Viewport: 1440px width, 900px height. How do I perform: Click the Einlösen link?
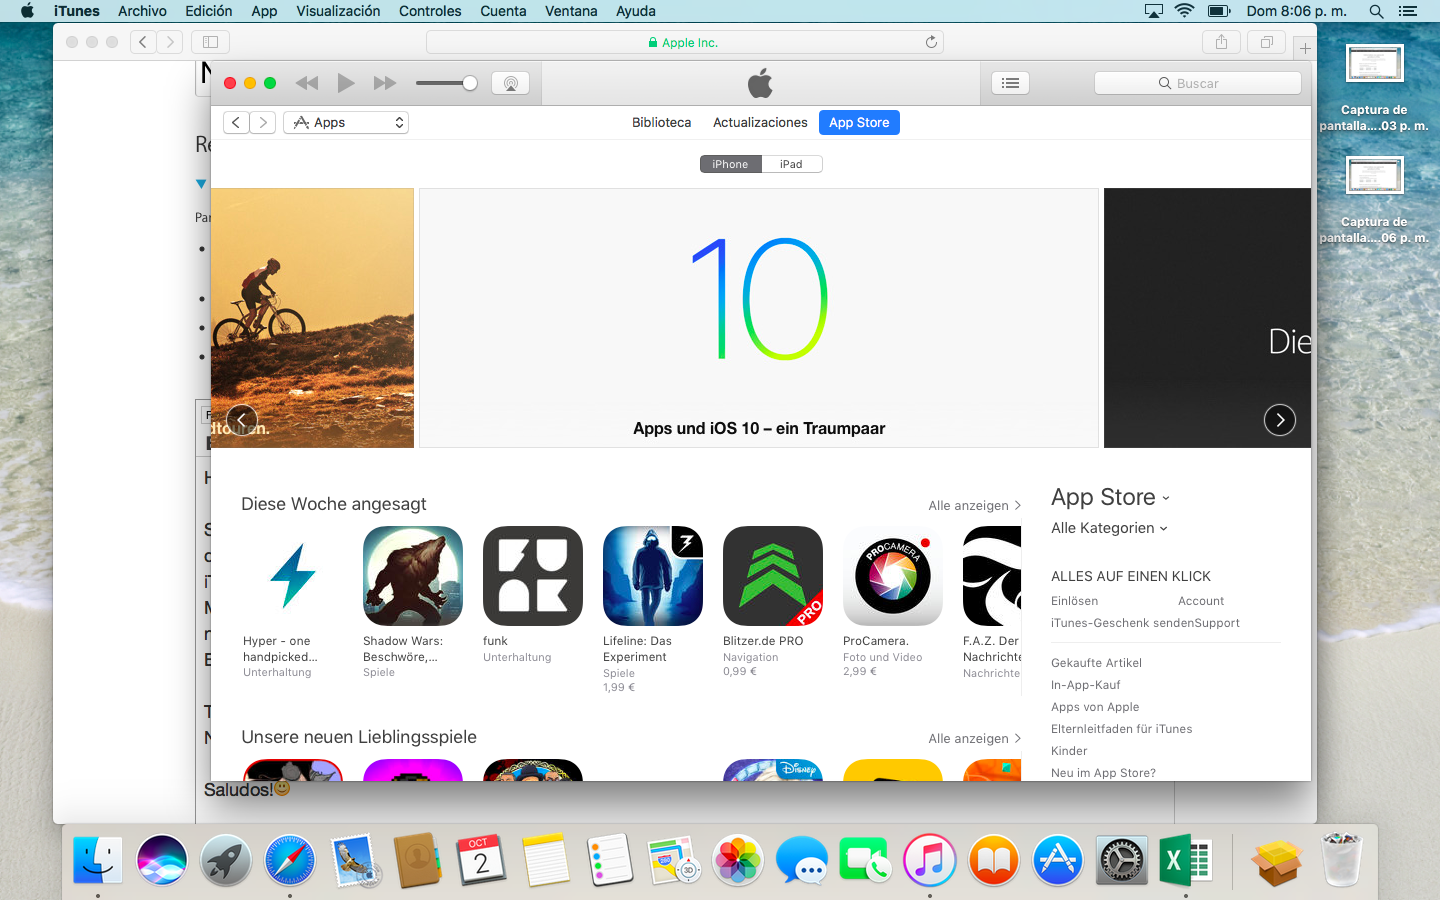(x=1074, y=601)
